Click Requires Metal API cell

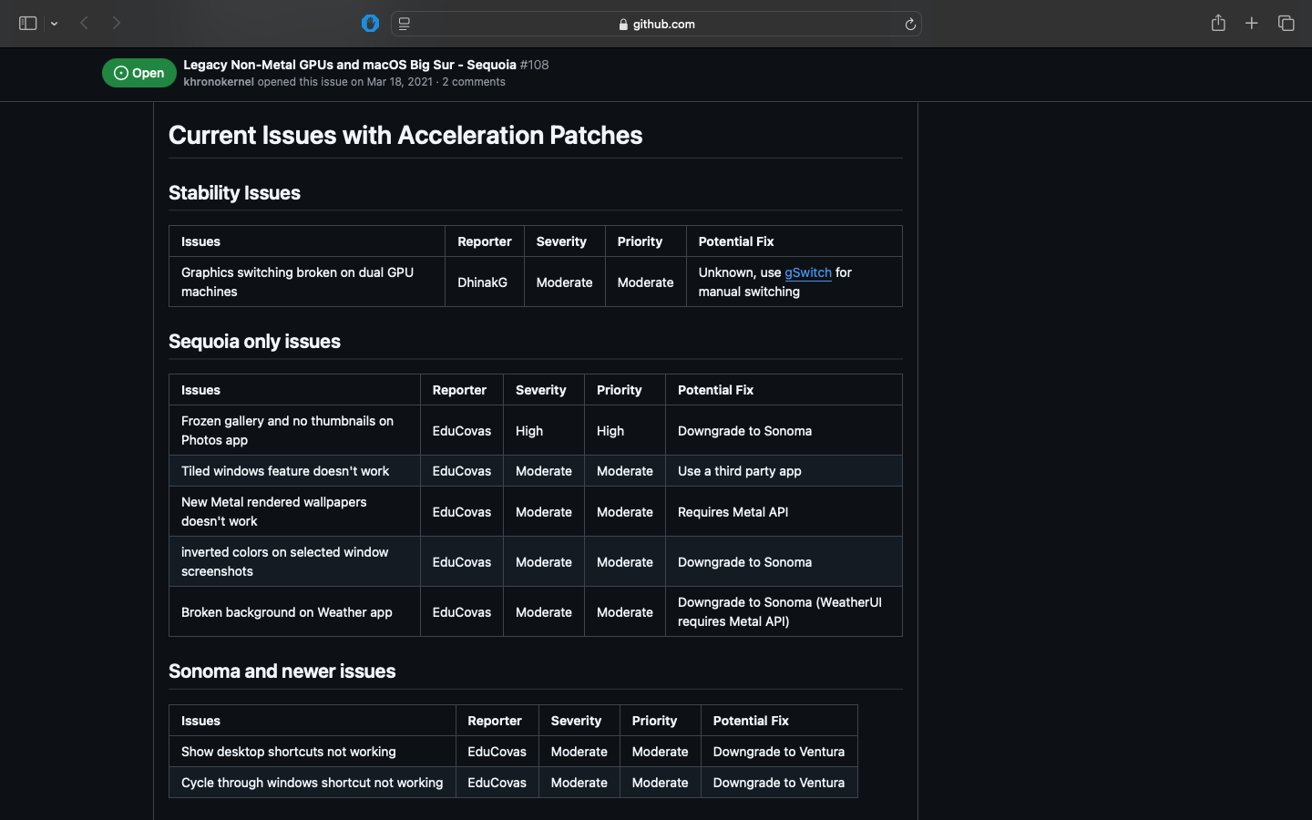pos(783,511)
